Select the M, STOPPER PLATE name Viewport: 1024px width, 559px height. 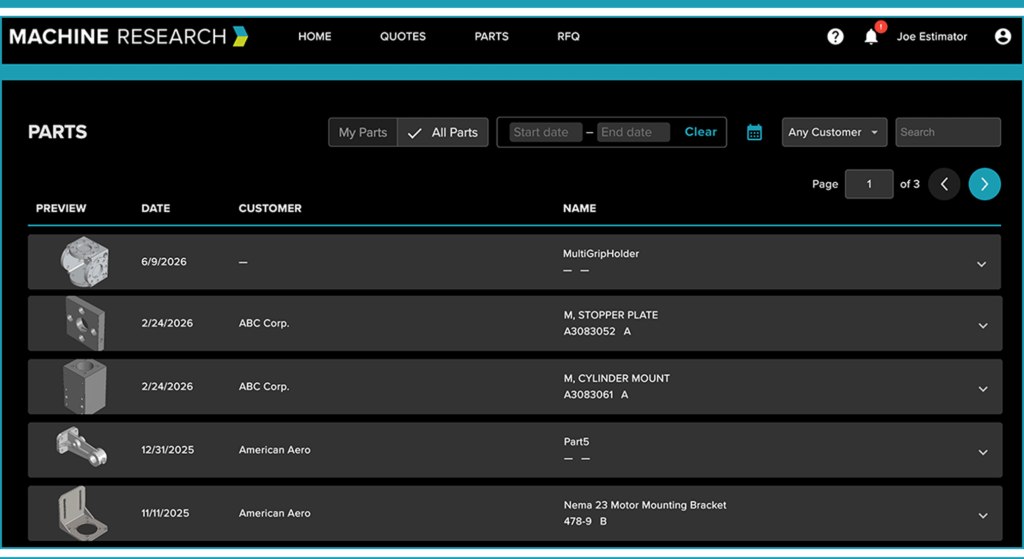click(611, 315)
